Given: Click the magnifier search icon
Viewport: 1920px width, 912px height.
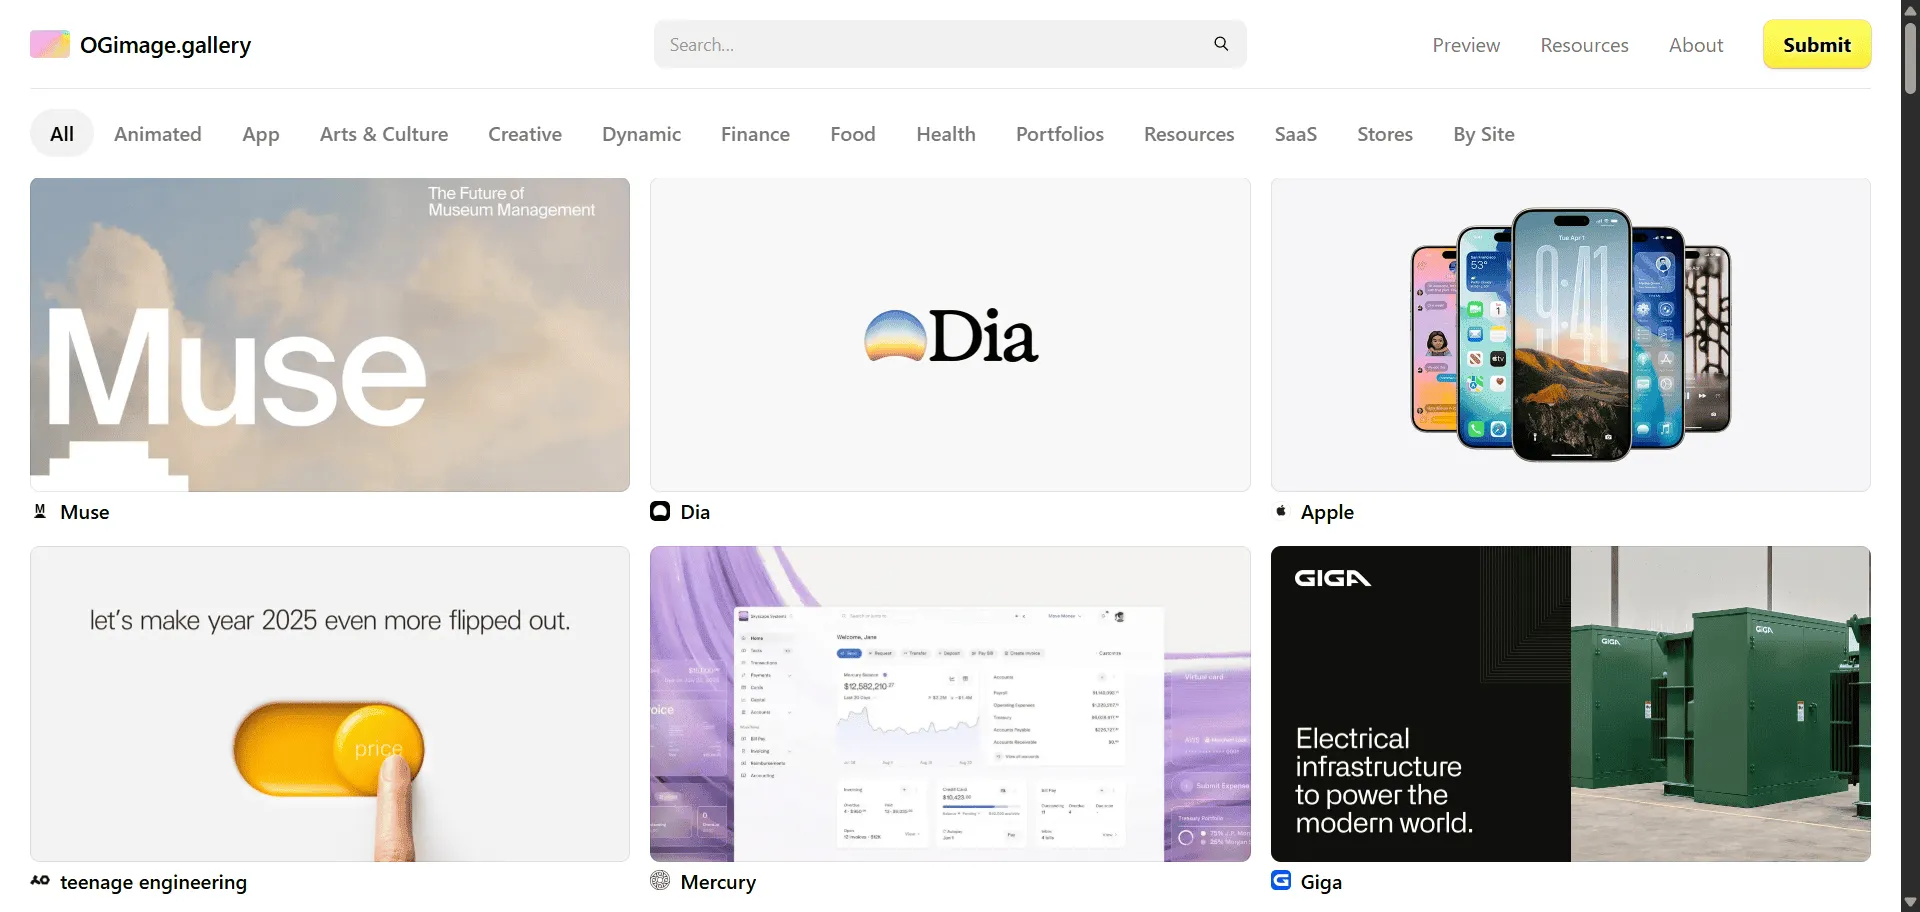Looking at the screenshot, I should click(x=1221, y=44).
